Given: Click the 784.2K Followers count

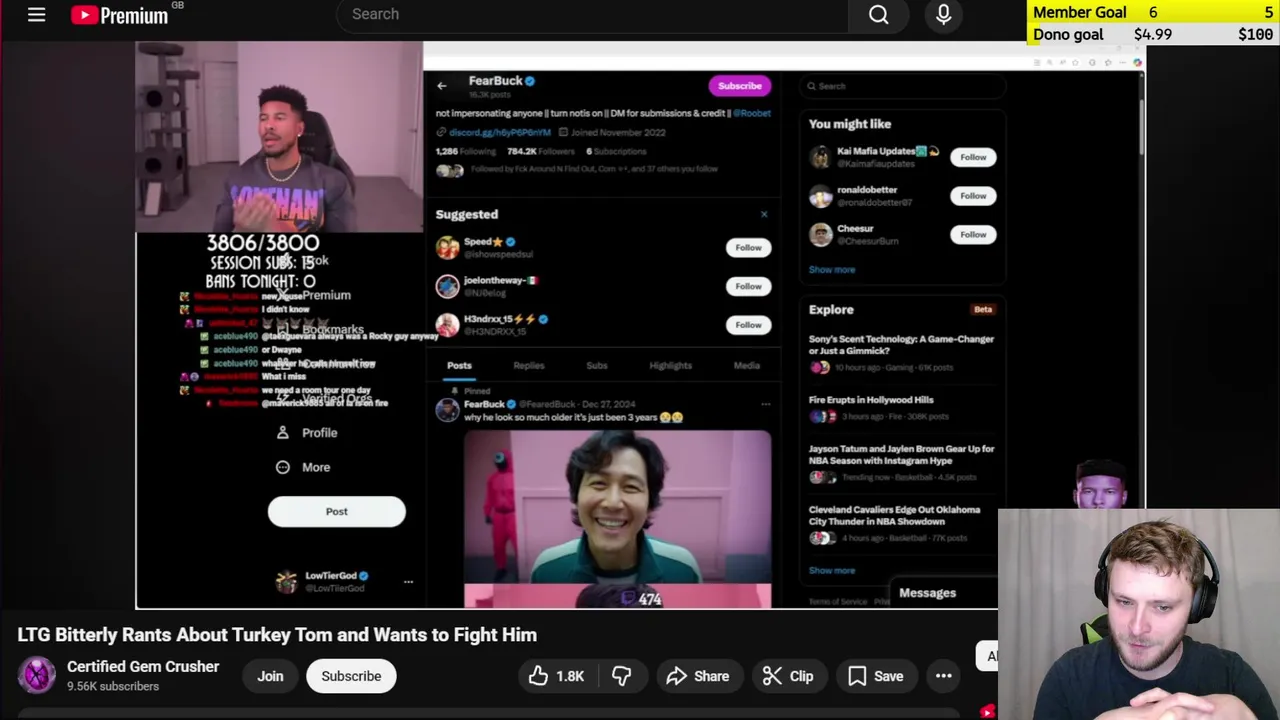Looking at the screenshot, I should click(541, 151).
